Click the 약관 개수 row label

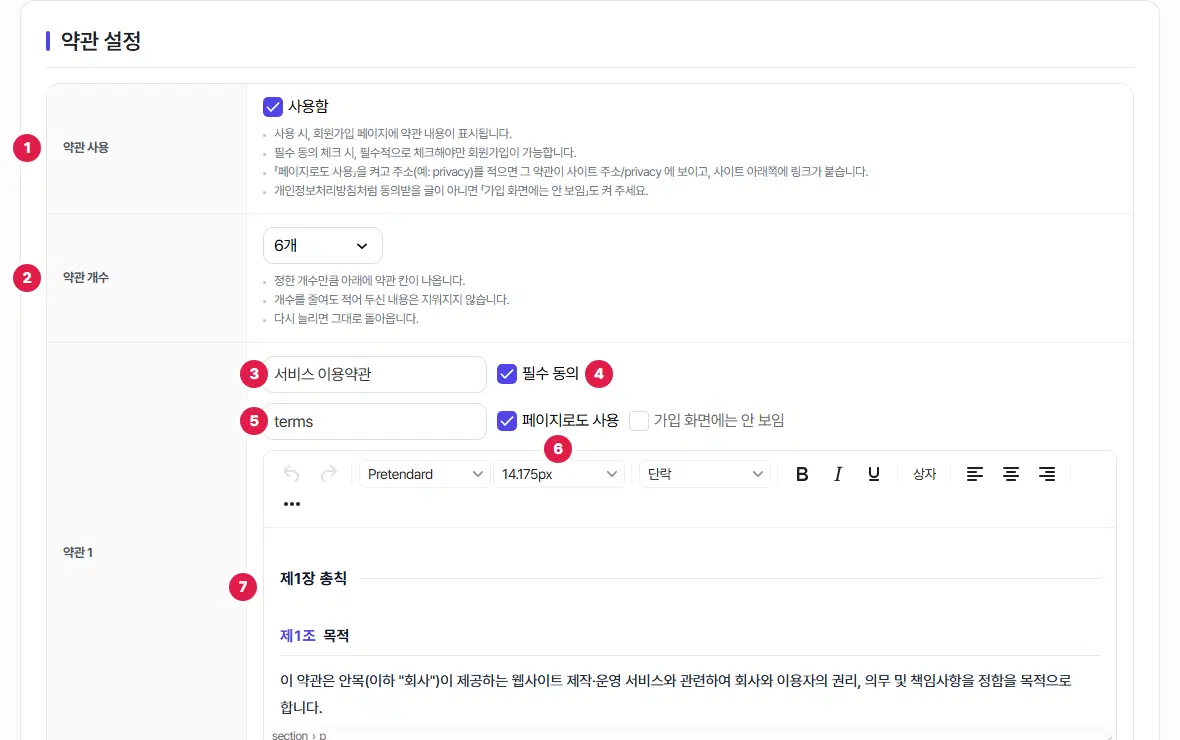tap(86, 278)
